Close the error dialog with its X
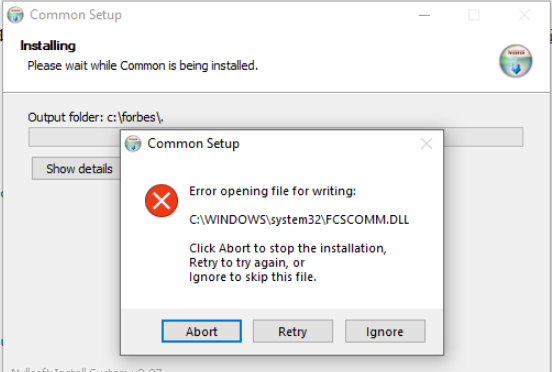Viewport: 552px width, 372px height. pos(426,144)
